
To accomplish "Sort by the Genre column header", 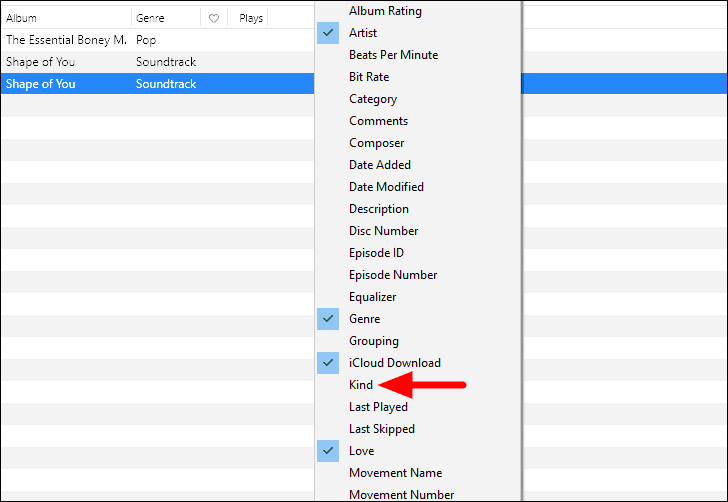I will [166, 18].
